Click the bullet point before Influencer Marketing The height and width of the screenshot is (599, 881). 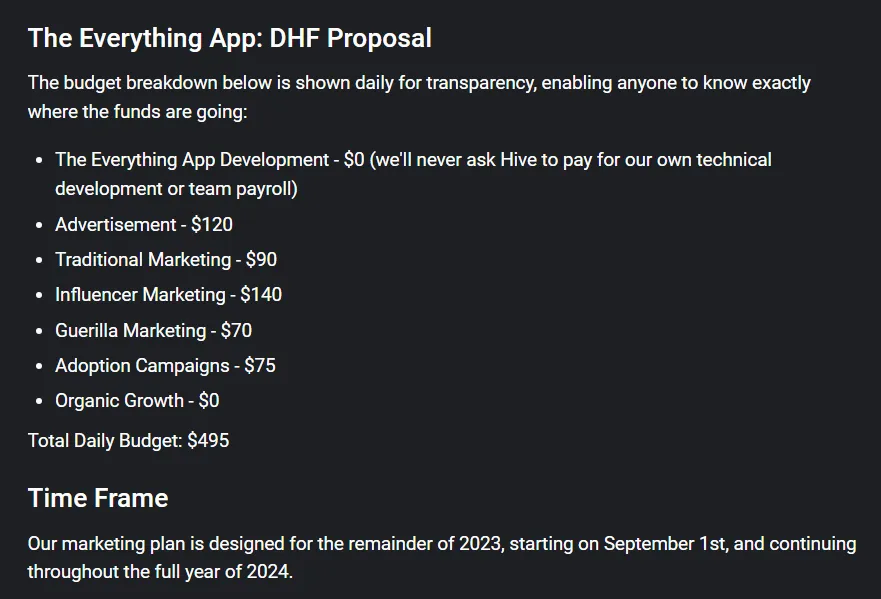(x=39, y=295)
